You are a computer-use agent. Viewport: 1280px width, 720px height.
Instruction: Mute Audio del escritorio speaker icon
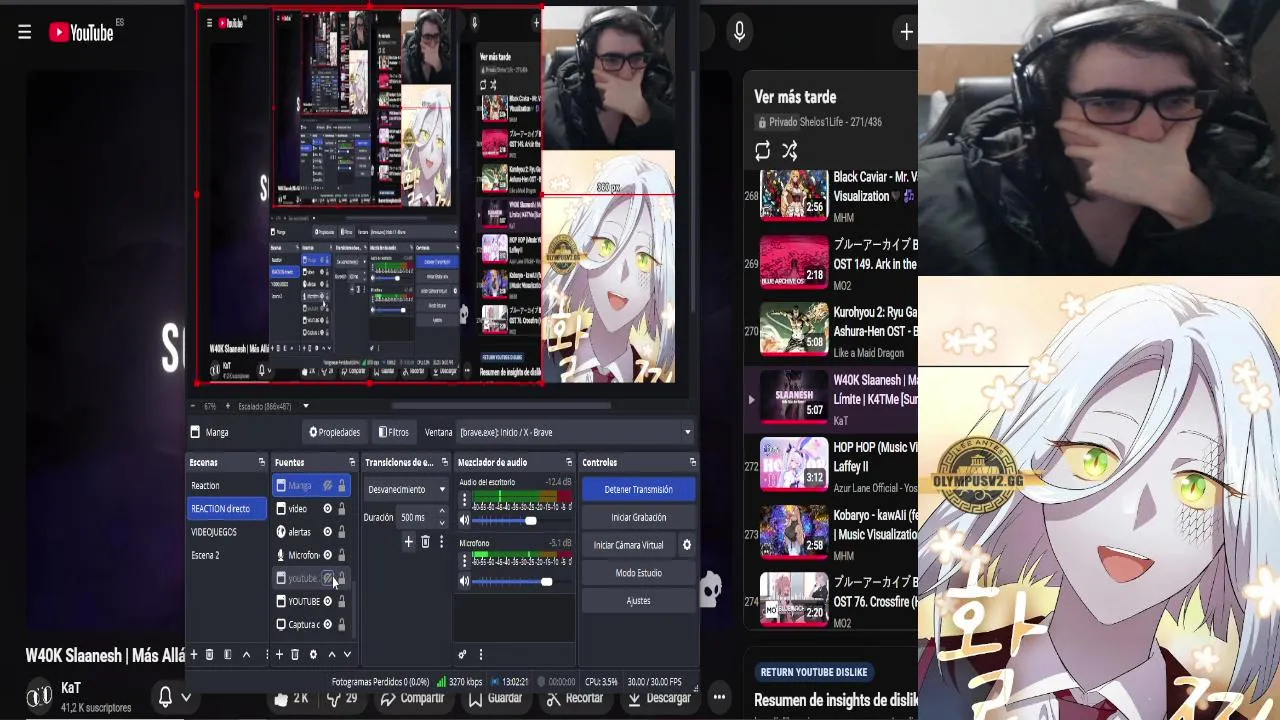[464, 520]
